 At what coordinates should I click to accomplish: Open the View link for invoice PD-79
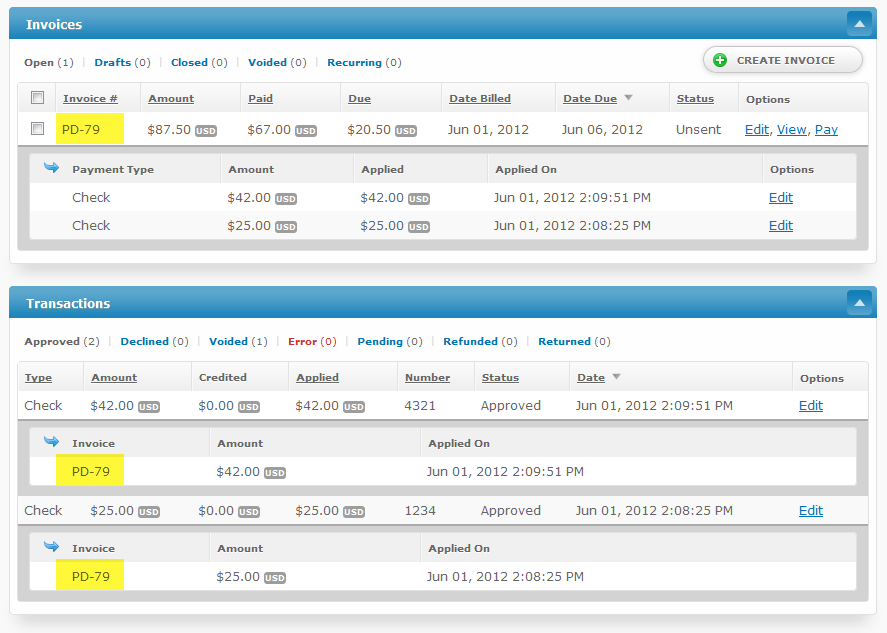point(791,130)
